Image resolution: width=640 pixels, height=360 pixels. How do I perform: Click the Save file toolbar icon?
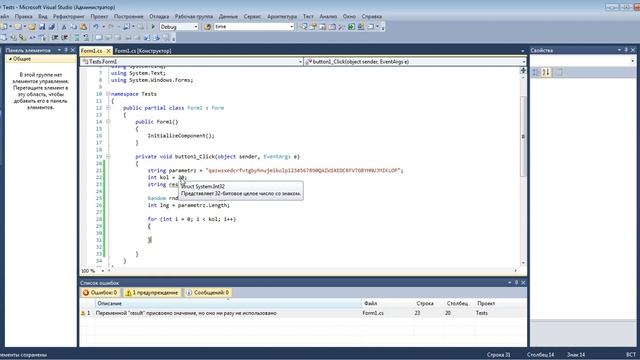[x=42, y=27]
